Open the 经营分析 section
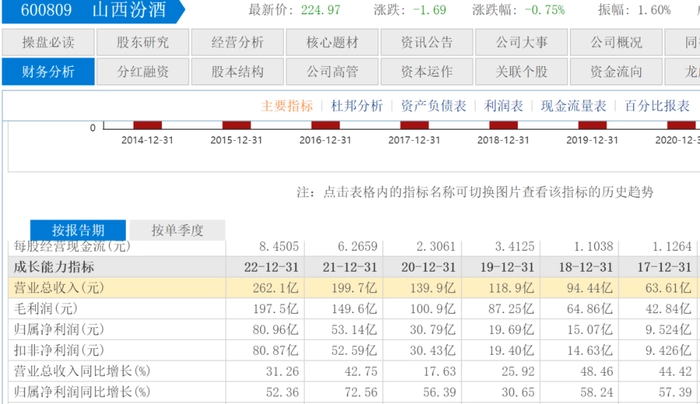This screenshot has width=700, height=404. (x=238, y=43)
